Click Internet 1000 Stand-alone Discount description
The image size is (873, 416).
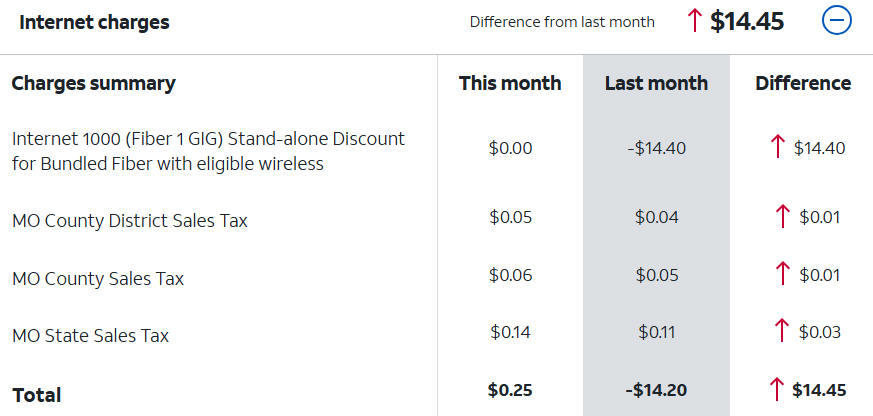208,150
